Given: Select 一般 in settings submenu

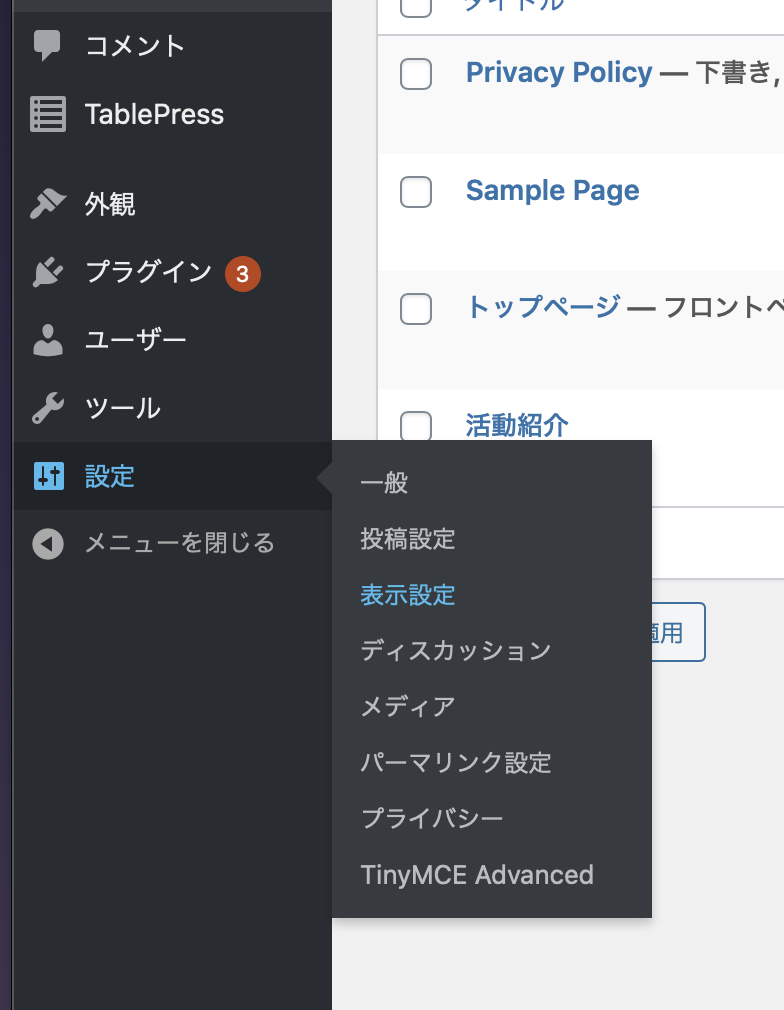Looking at the screenshot, I should pos(384,482).
